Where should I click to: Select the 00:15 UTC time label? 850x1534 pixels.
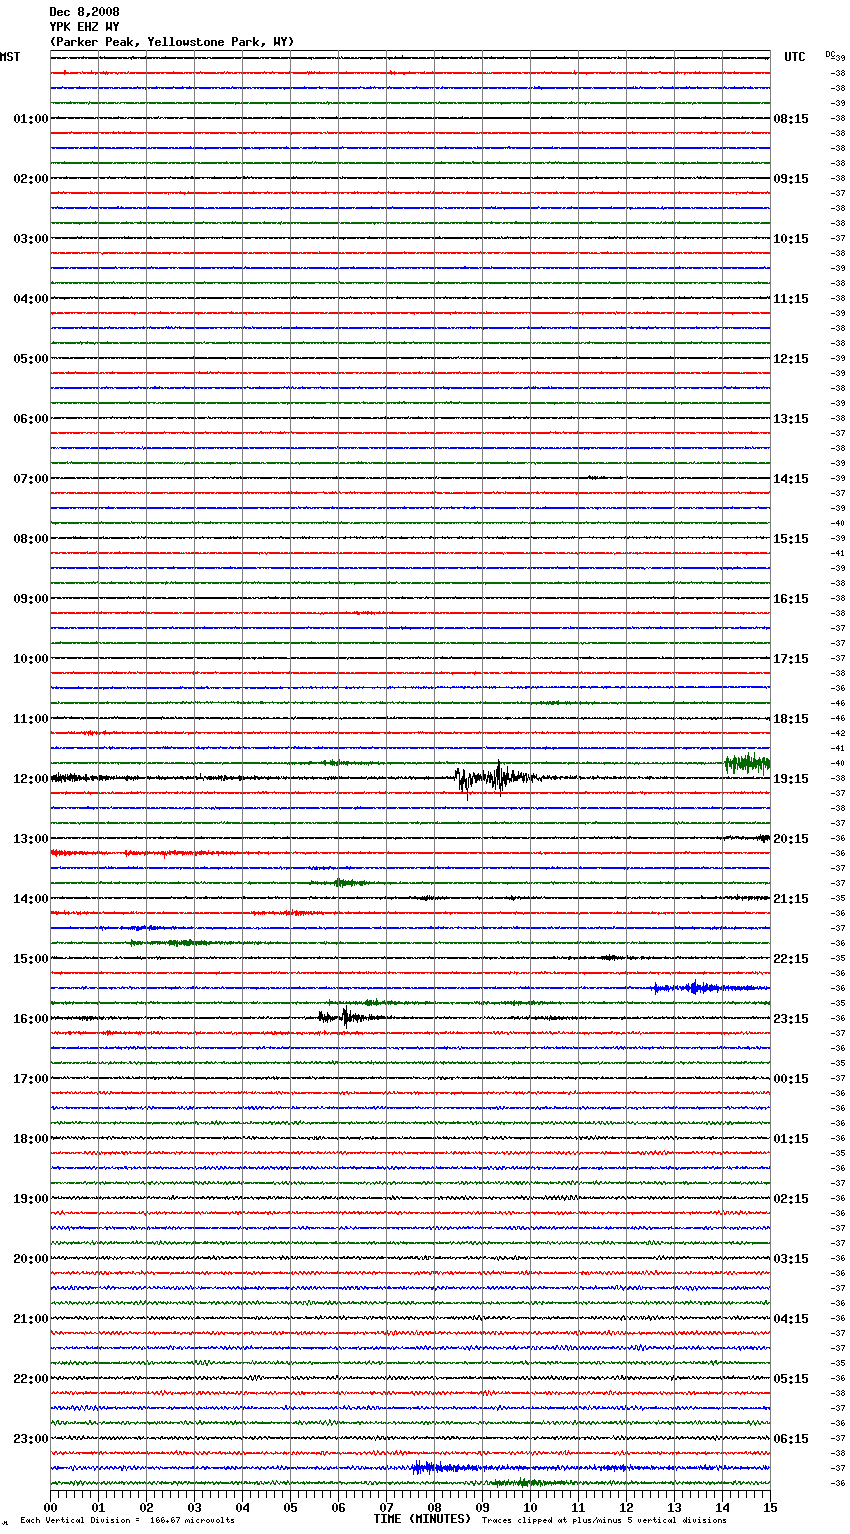(x=791, y=1079)
